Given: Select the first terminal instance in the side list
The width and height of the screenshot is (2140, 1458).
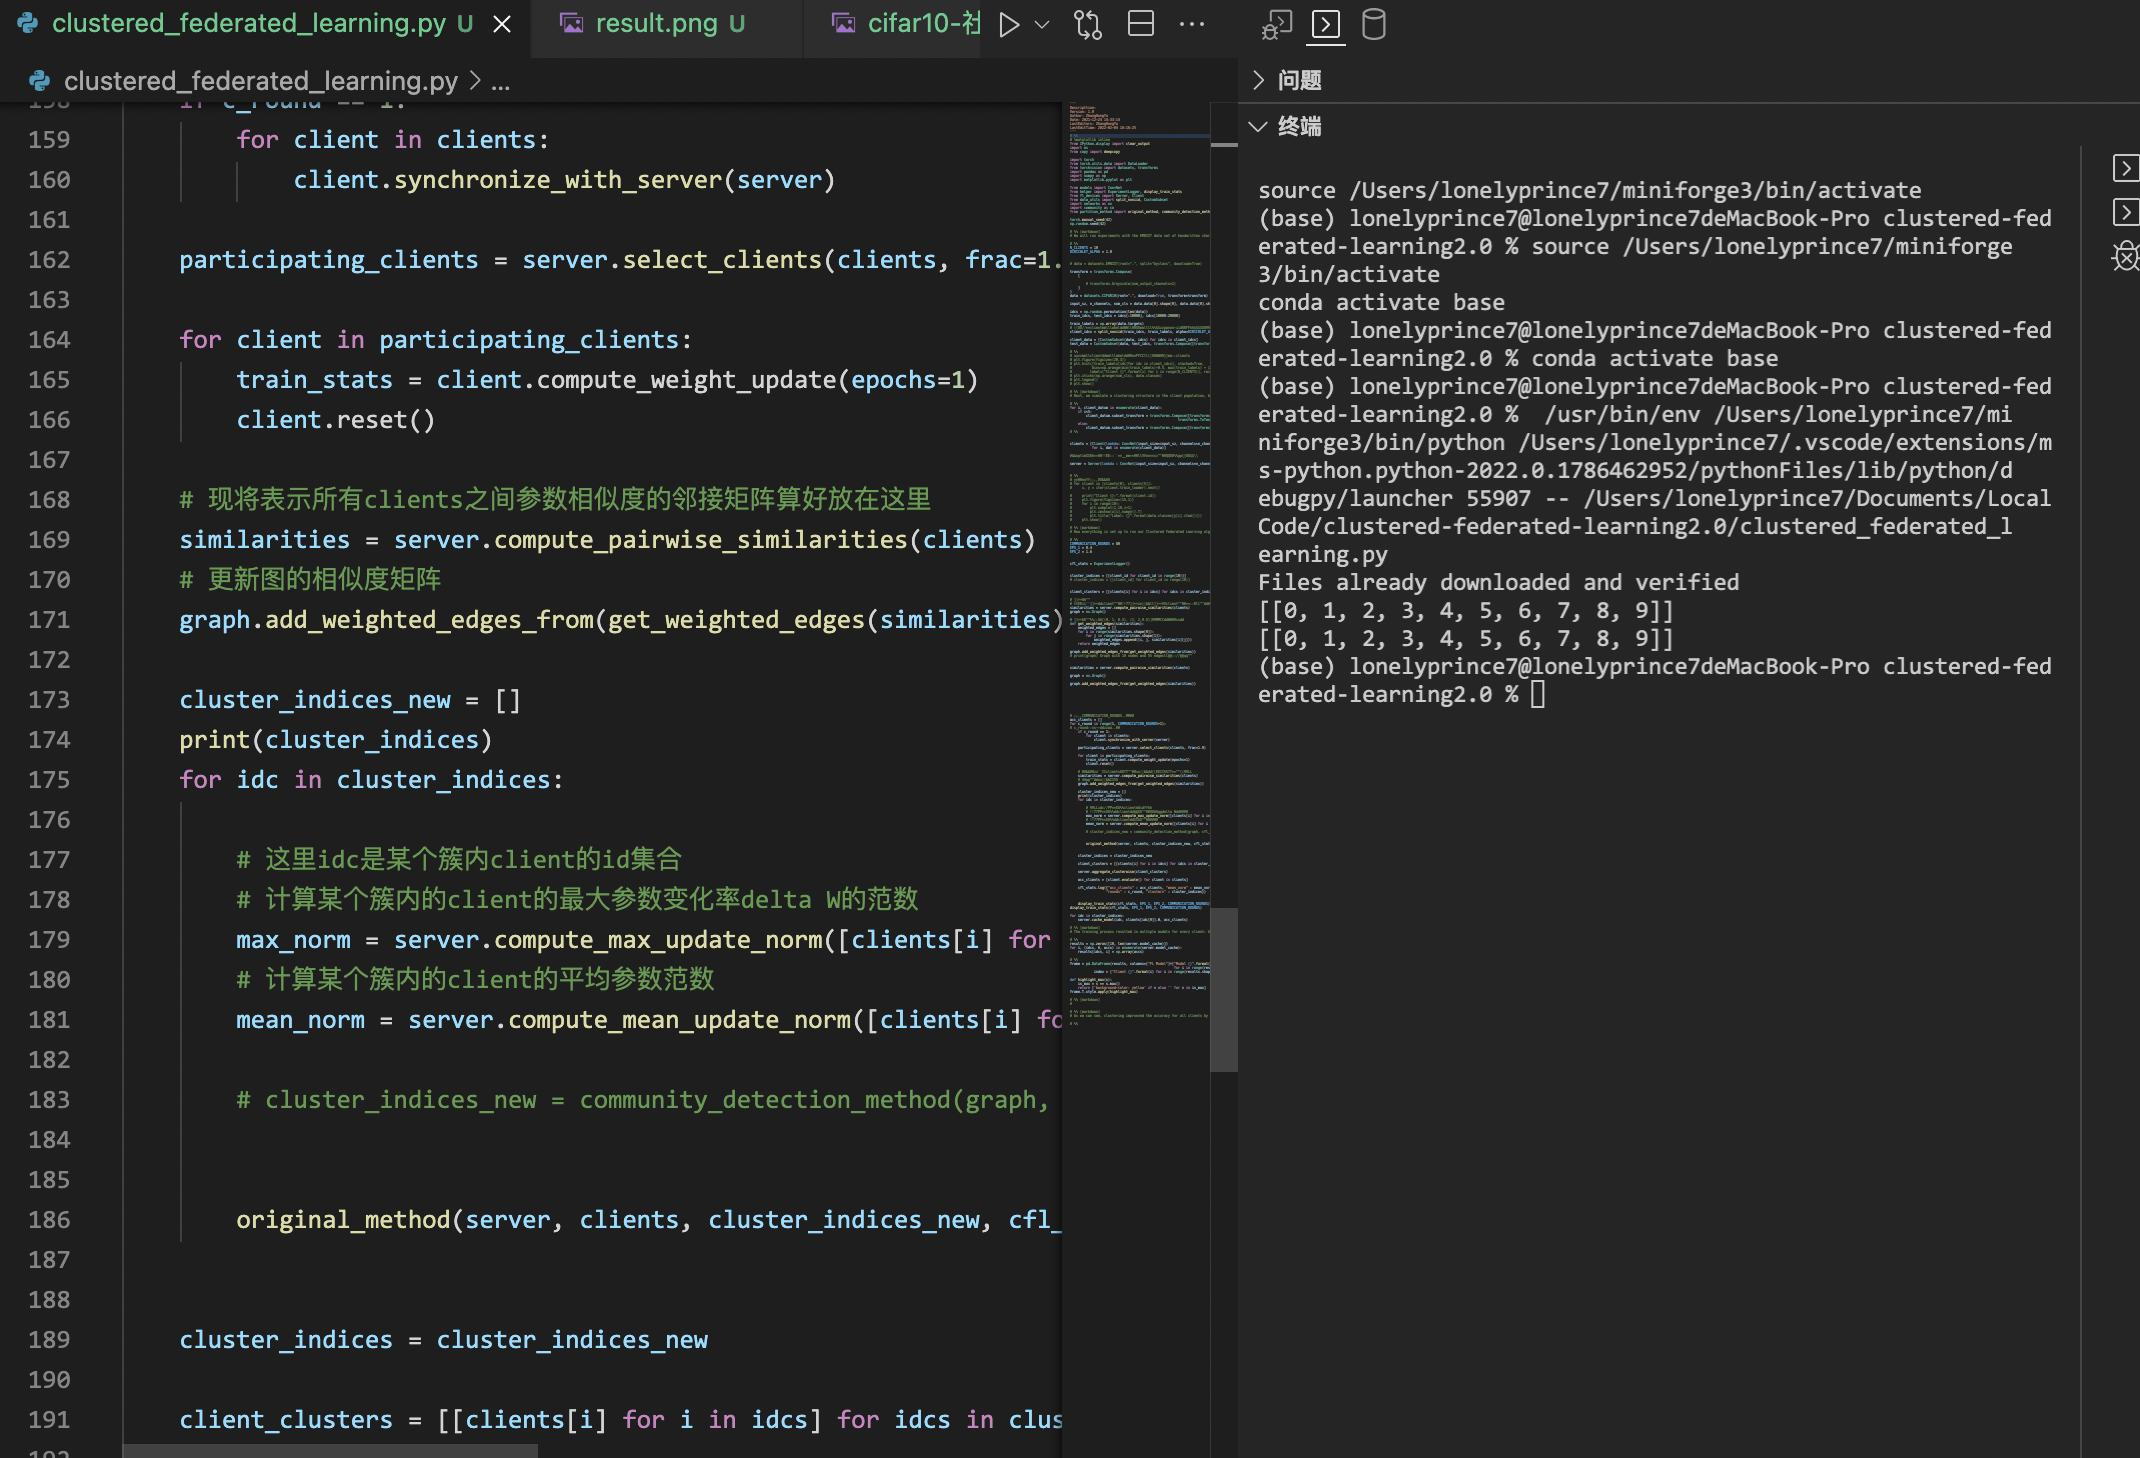Looking at the screenshot, I should [2125, 168].
